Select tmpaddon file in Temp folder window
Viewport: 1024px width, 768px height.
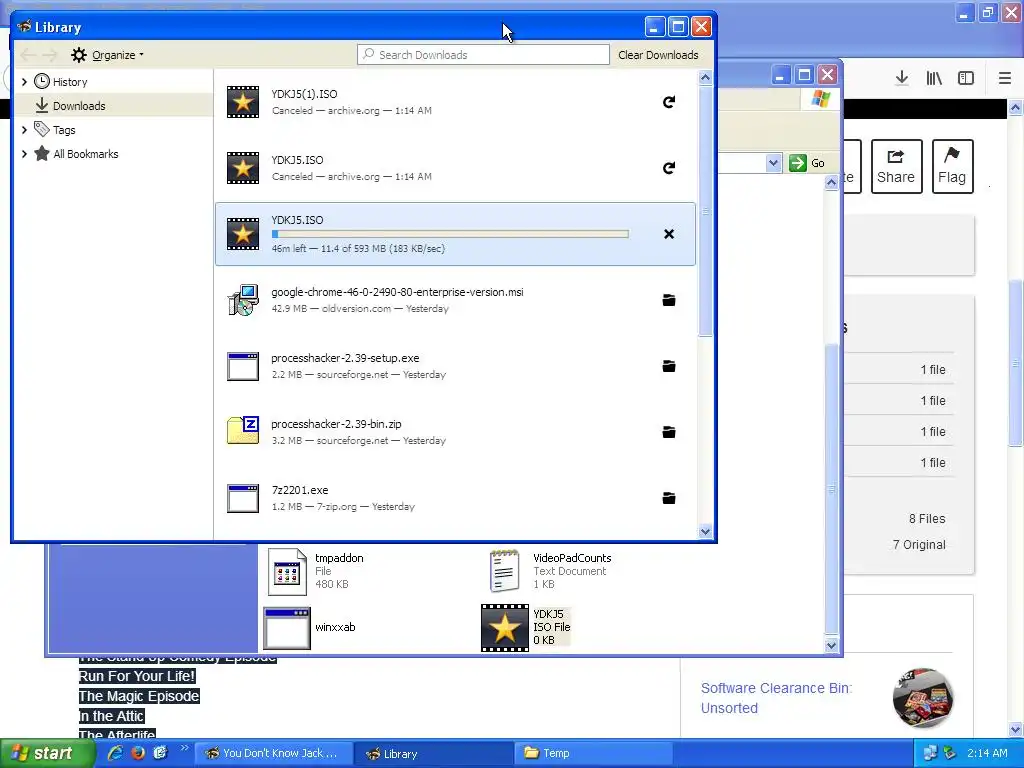(316, 571)
